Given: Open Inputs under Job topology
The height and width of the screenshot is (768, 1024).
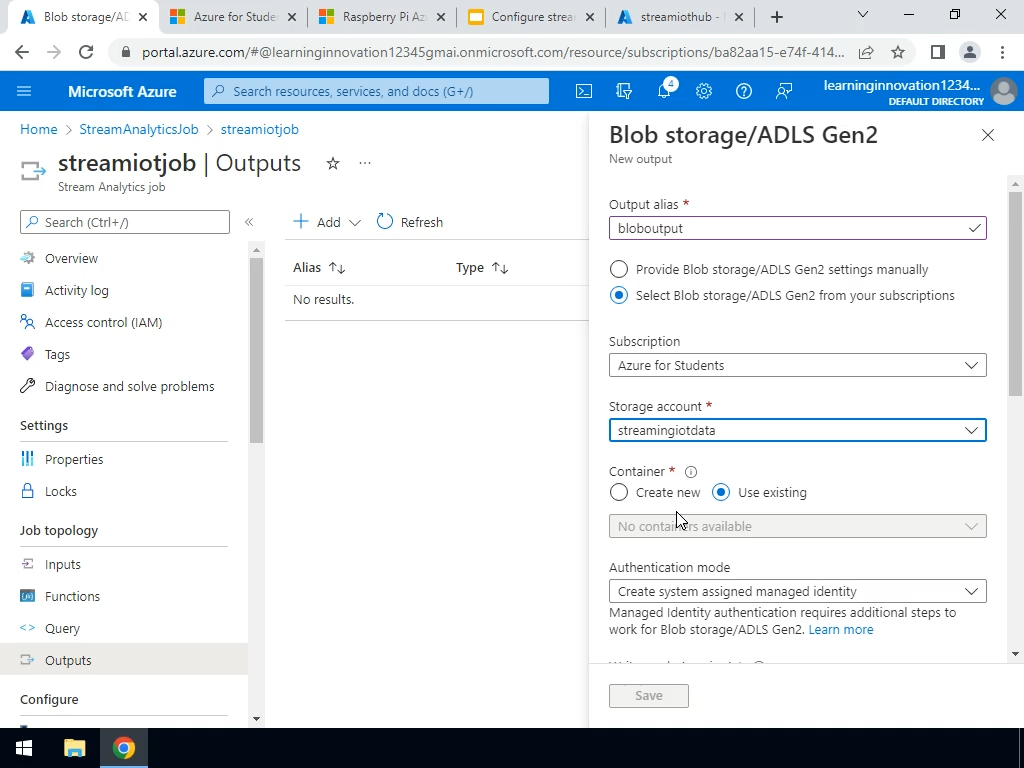Looking at the screenshot, I should point(63,565).
